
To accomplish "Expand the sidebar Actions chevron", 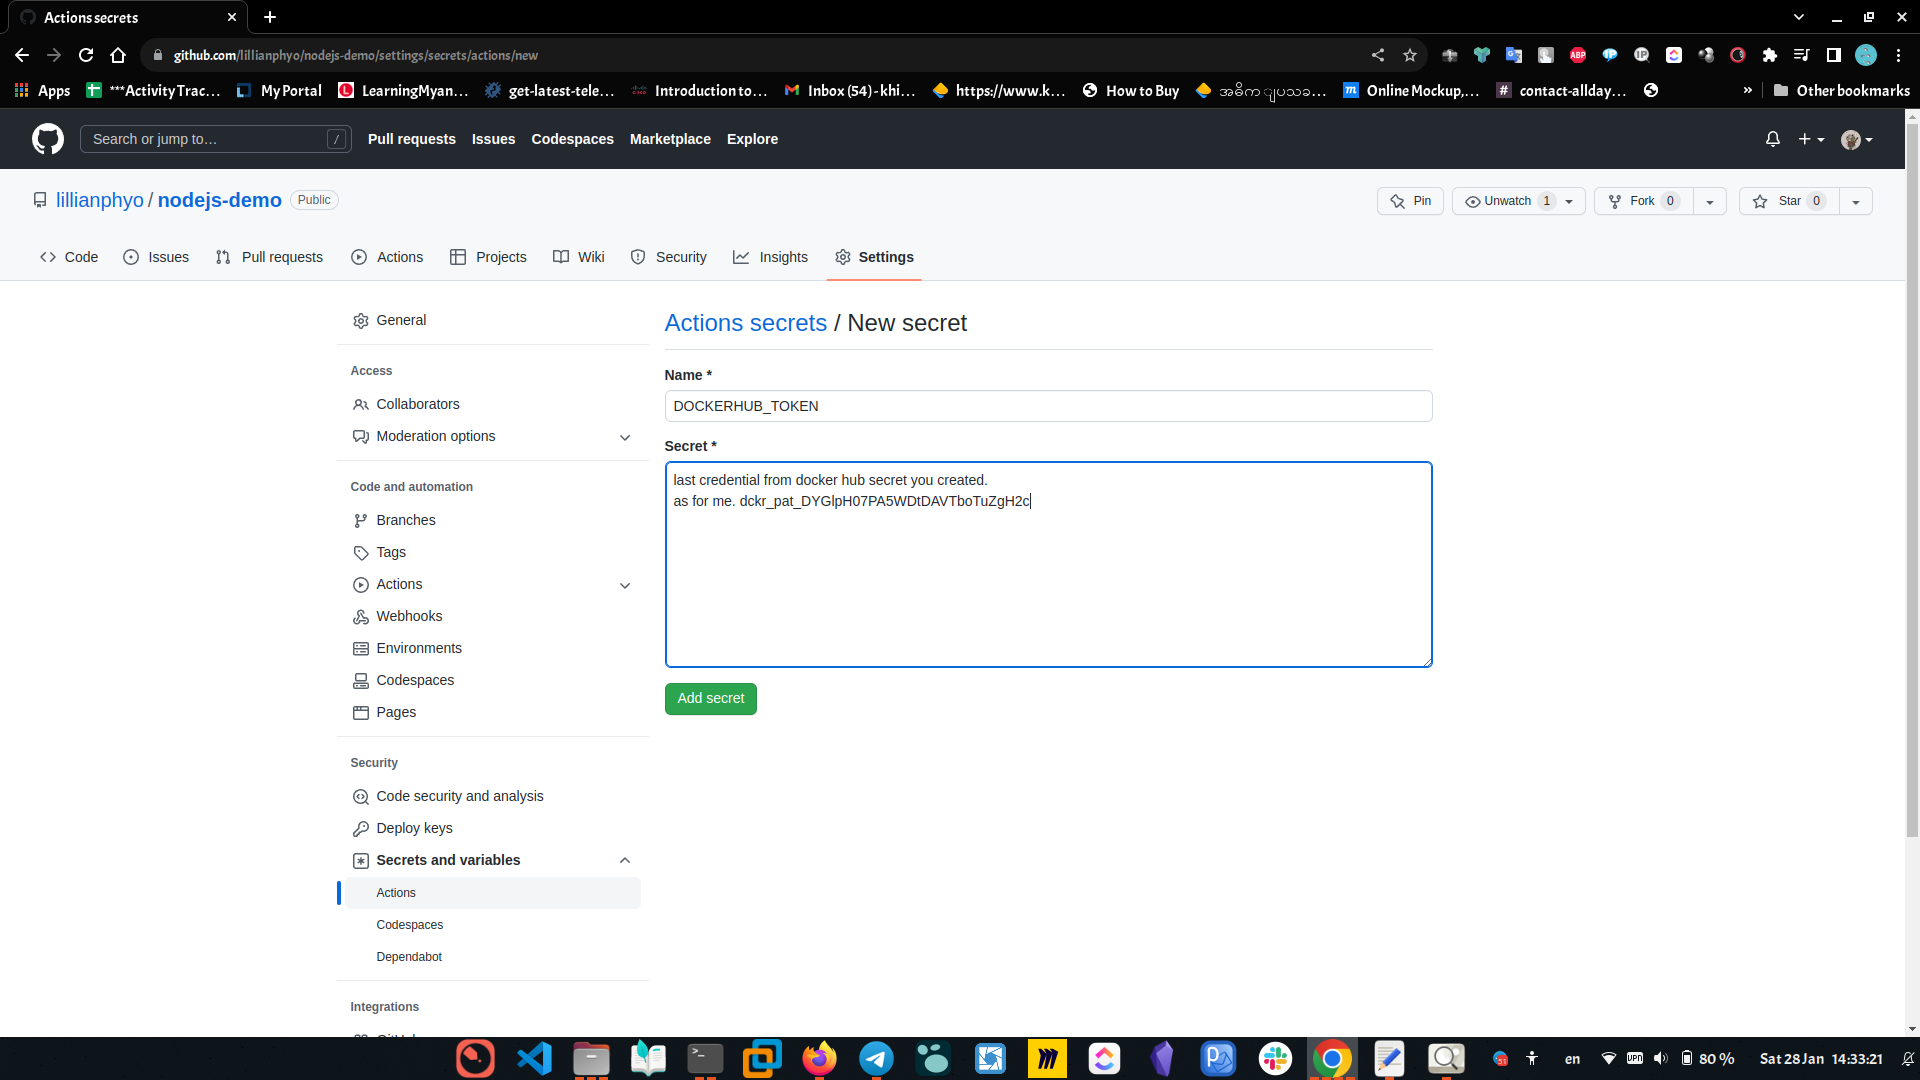I will [x=625, y=585].
